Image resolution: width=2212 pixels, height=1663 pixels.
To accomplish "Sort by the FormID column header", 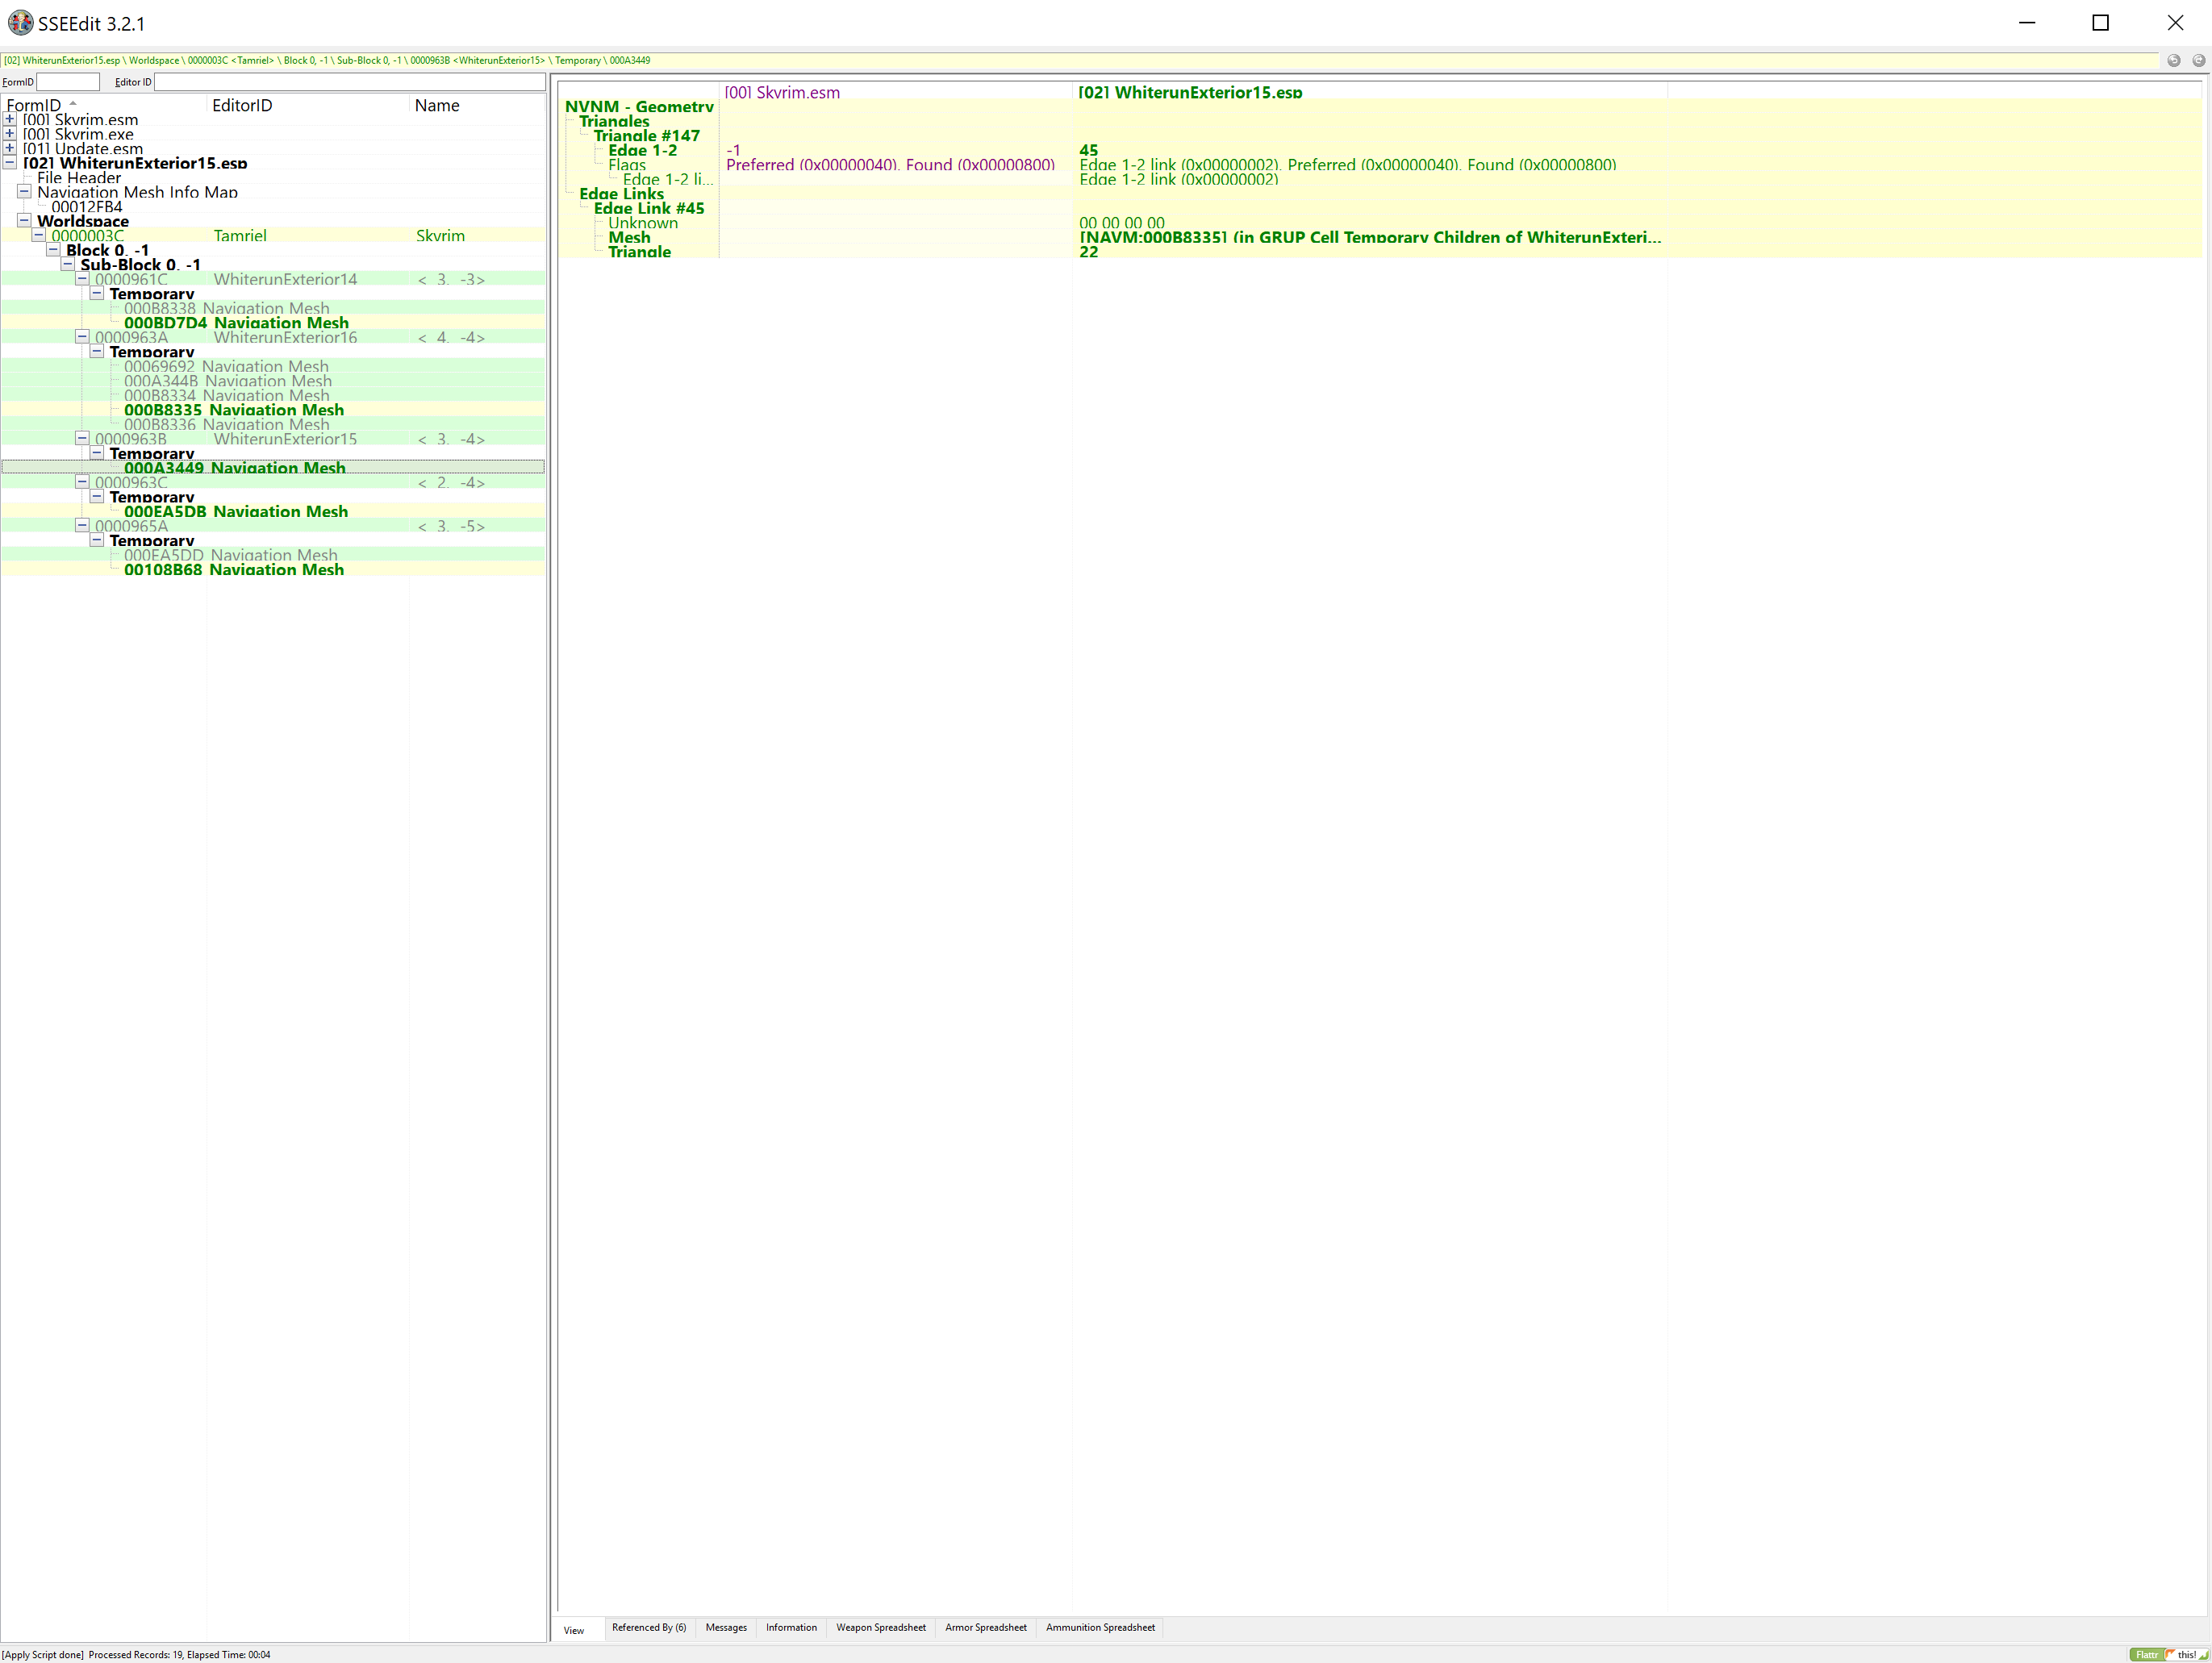I will [104, 105].
